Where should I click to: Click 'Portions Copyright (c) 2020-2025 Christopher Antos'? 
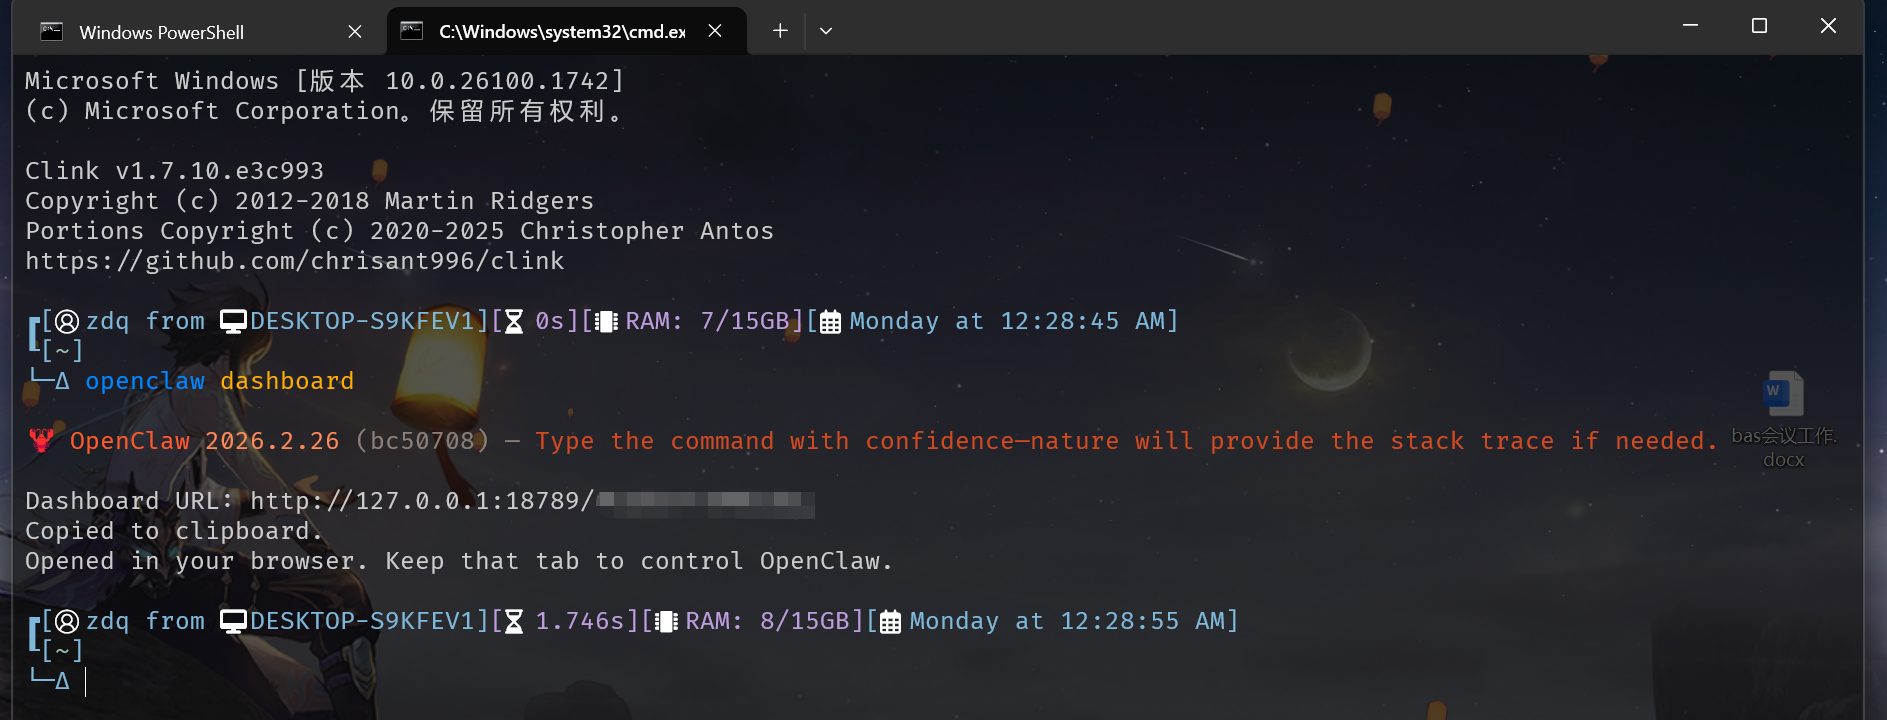400,231
